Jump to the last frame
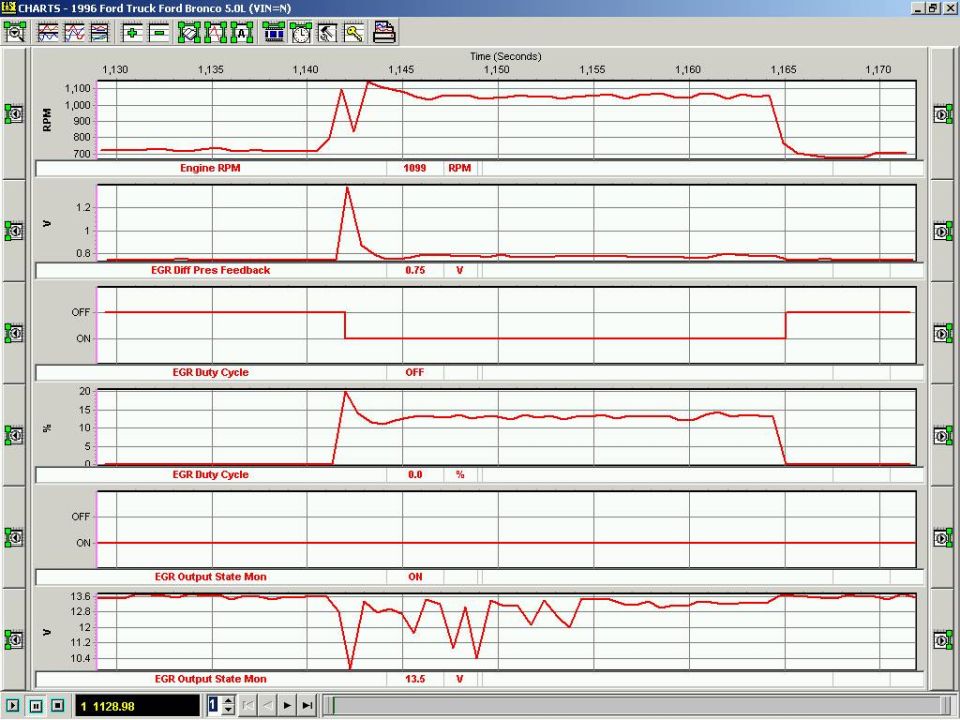960x720 pixels. pyautogui.click(x=307, y=705)
